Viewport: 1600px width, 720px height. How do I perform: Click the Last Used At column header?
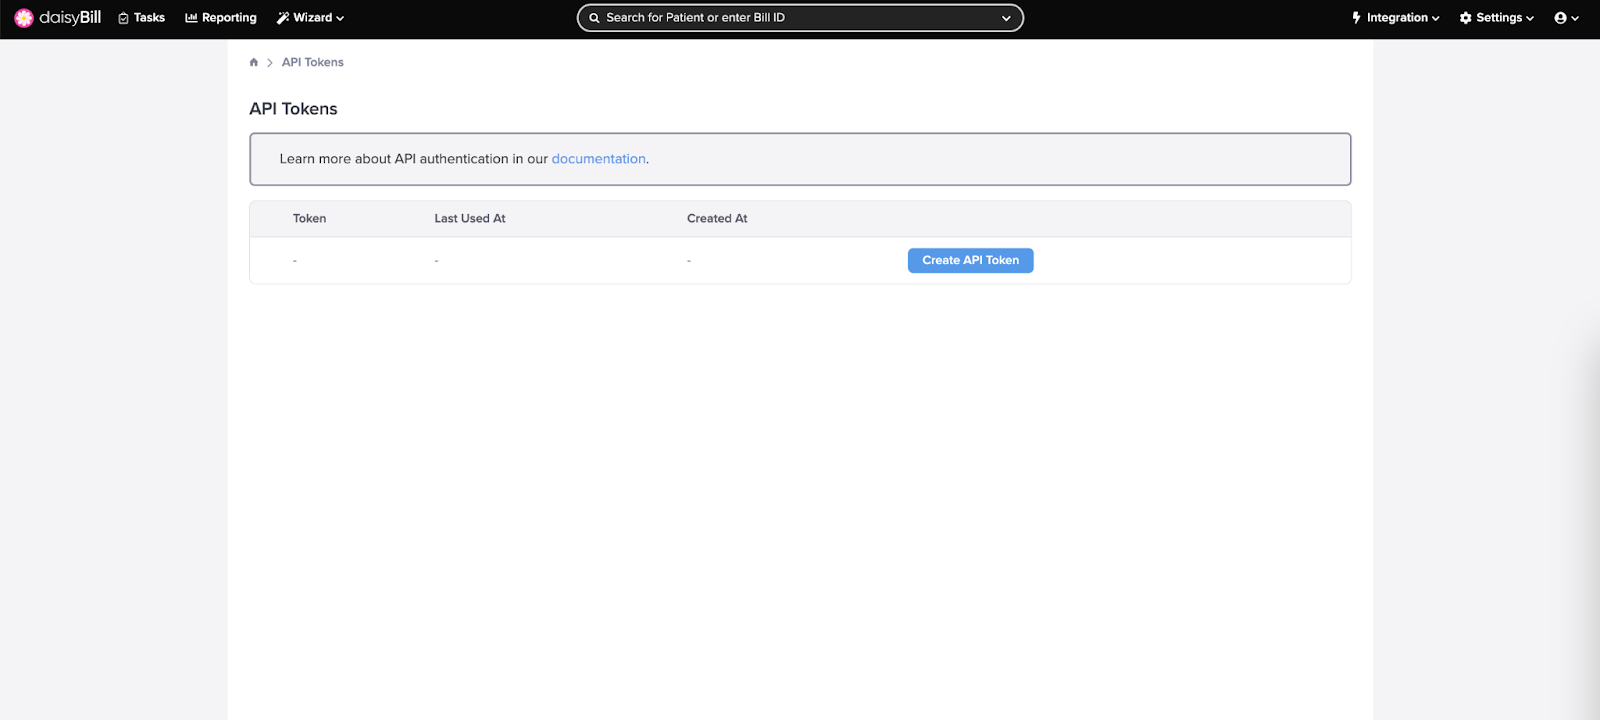click(x=470, y=218)
